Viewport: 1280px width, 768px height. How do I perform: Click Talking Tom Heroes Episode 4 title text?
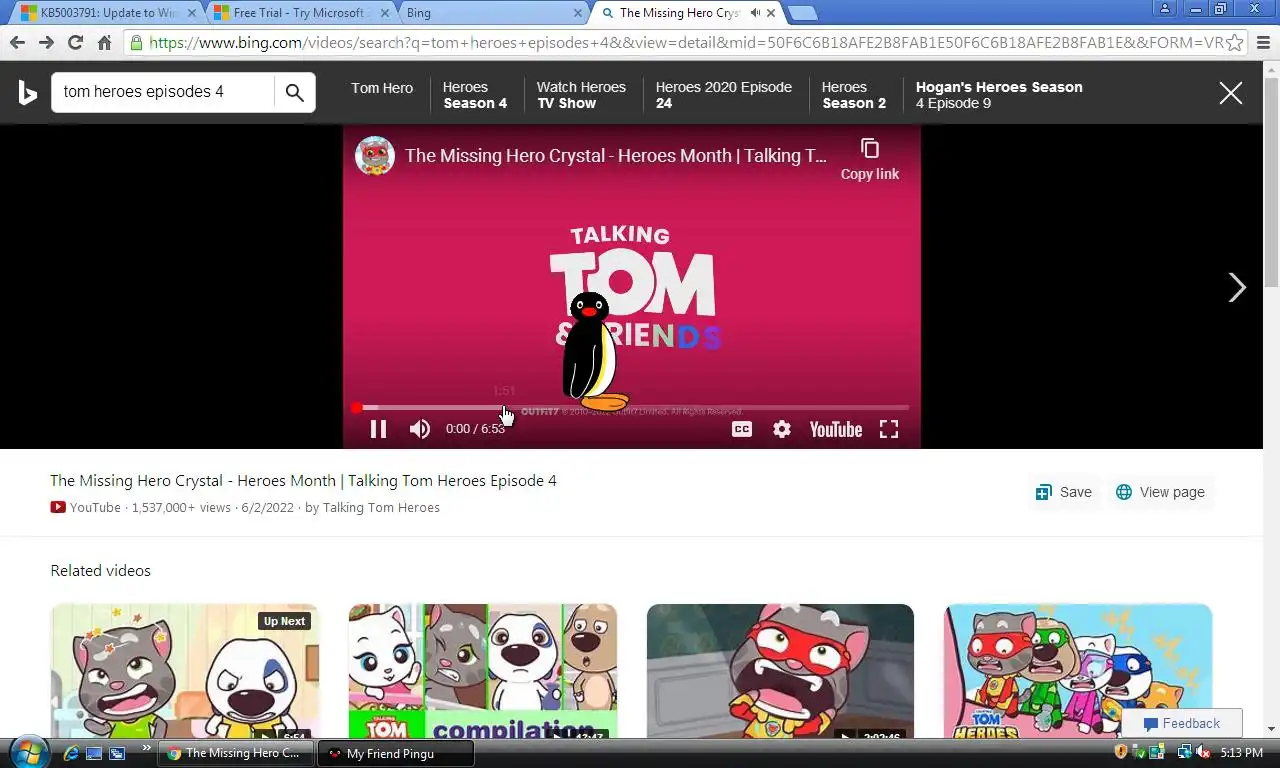pos(303,481)
